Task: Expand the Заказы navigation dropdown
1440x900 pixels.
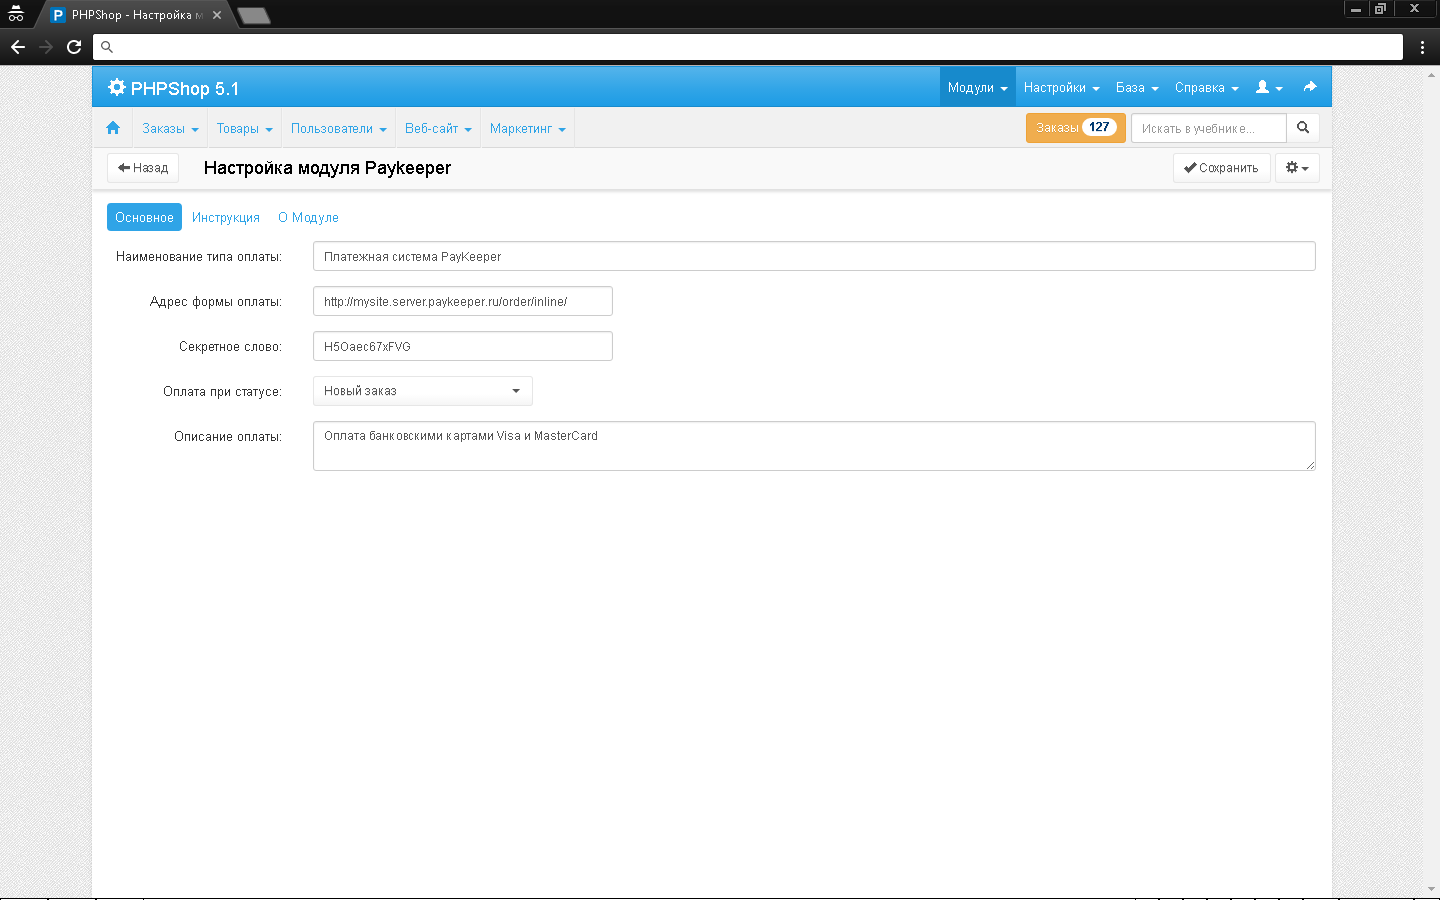Action: (x=170, y=129)
